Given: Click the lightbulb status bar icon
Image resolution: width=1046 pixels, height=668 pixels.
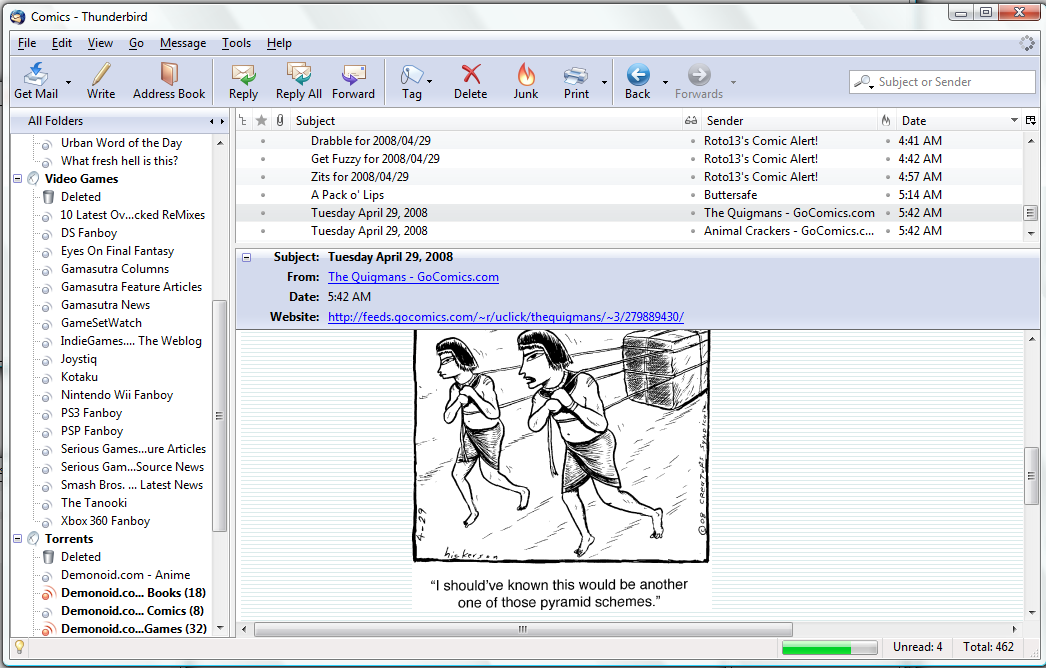Looking at the screenshot, I should coord(19,646).
